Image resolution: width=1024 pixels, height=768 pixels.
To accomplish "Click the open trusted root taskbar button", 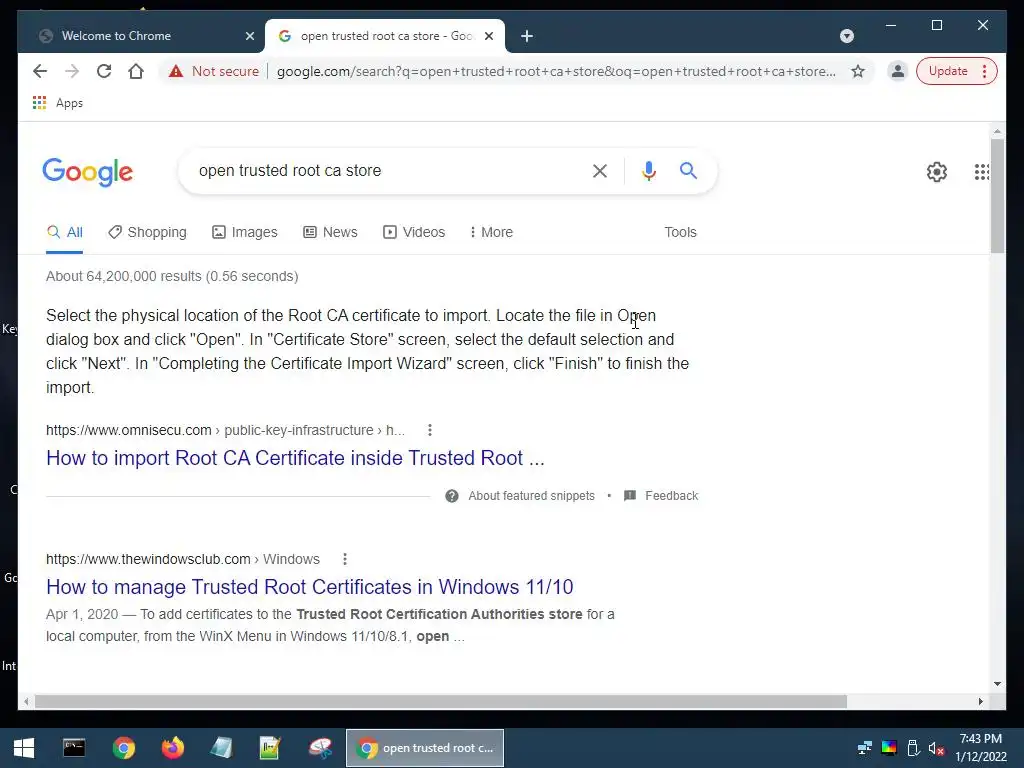I will (x=425, y=748).
